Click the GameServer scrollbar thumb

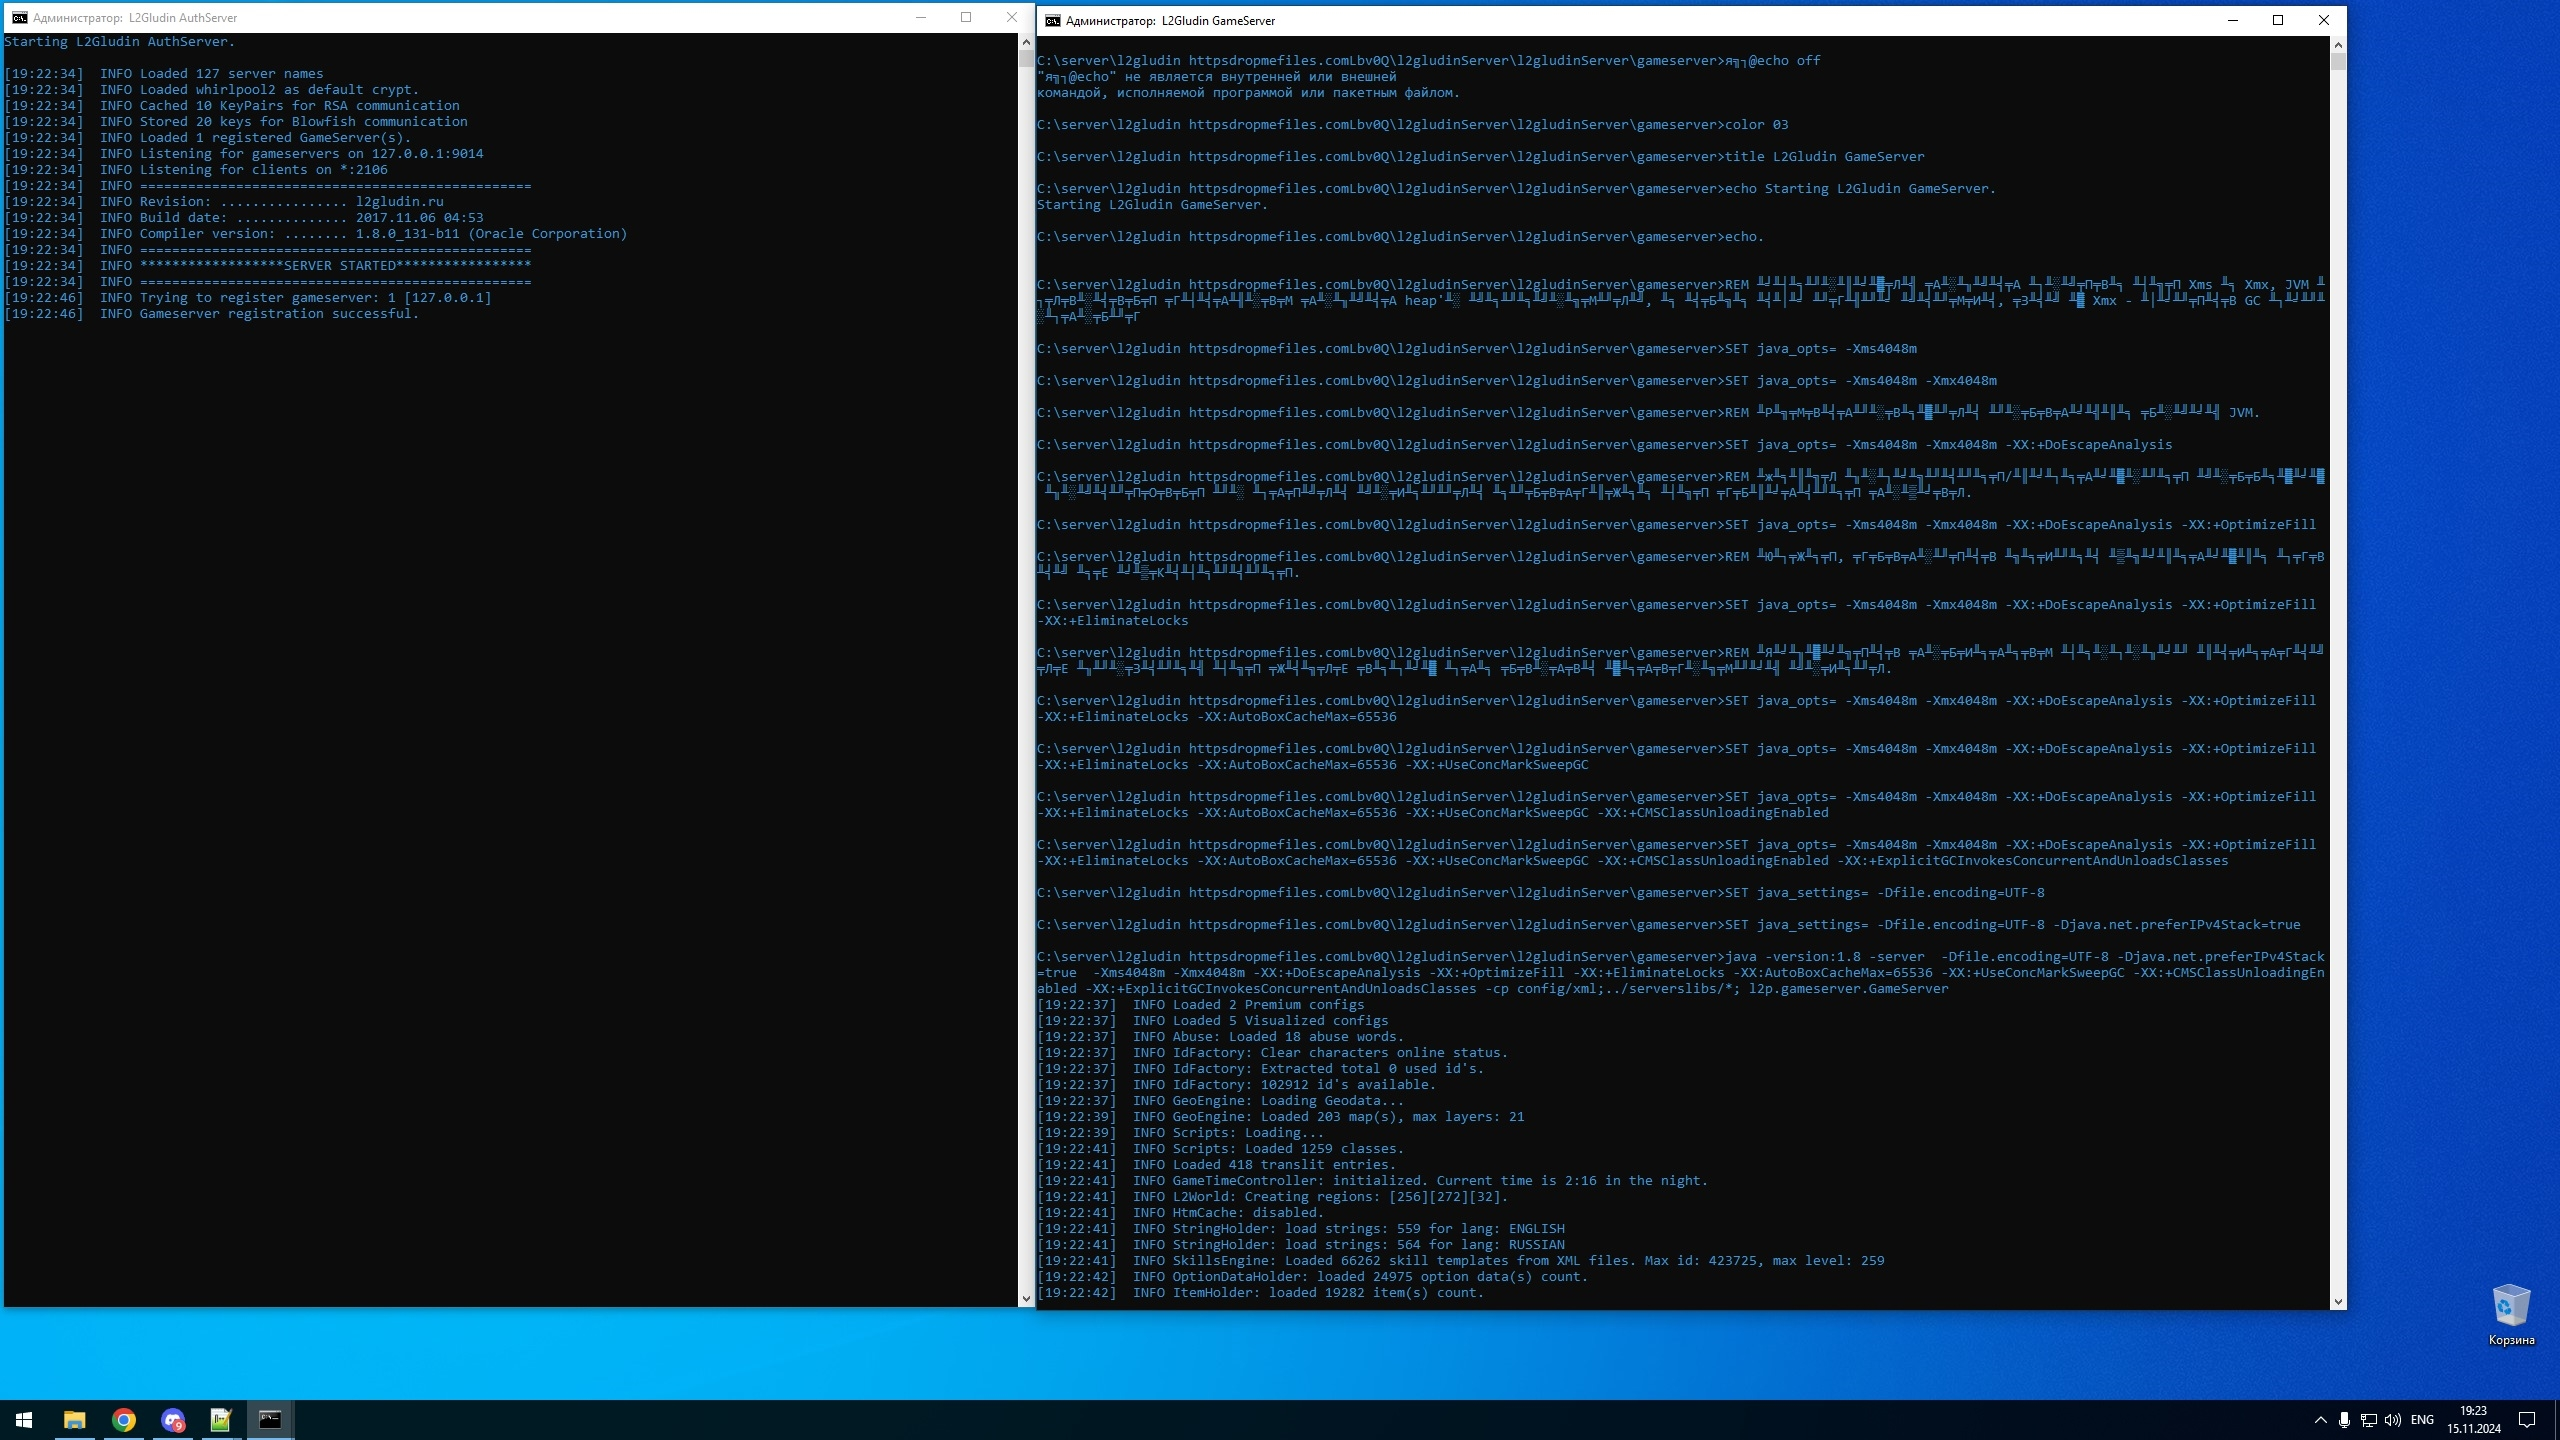tap(2338, 61)
